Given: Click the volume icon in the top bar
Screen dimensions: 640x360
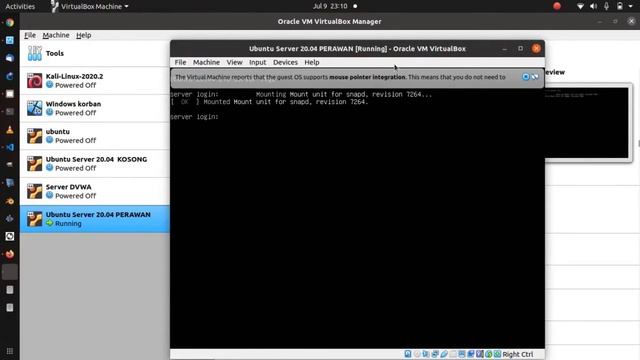Looking at the screenshot, I should (593, 6).
